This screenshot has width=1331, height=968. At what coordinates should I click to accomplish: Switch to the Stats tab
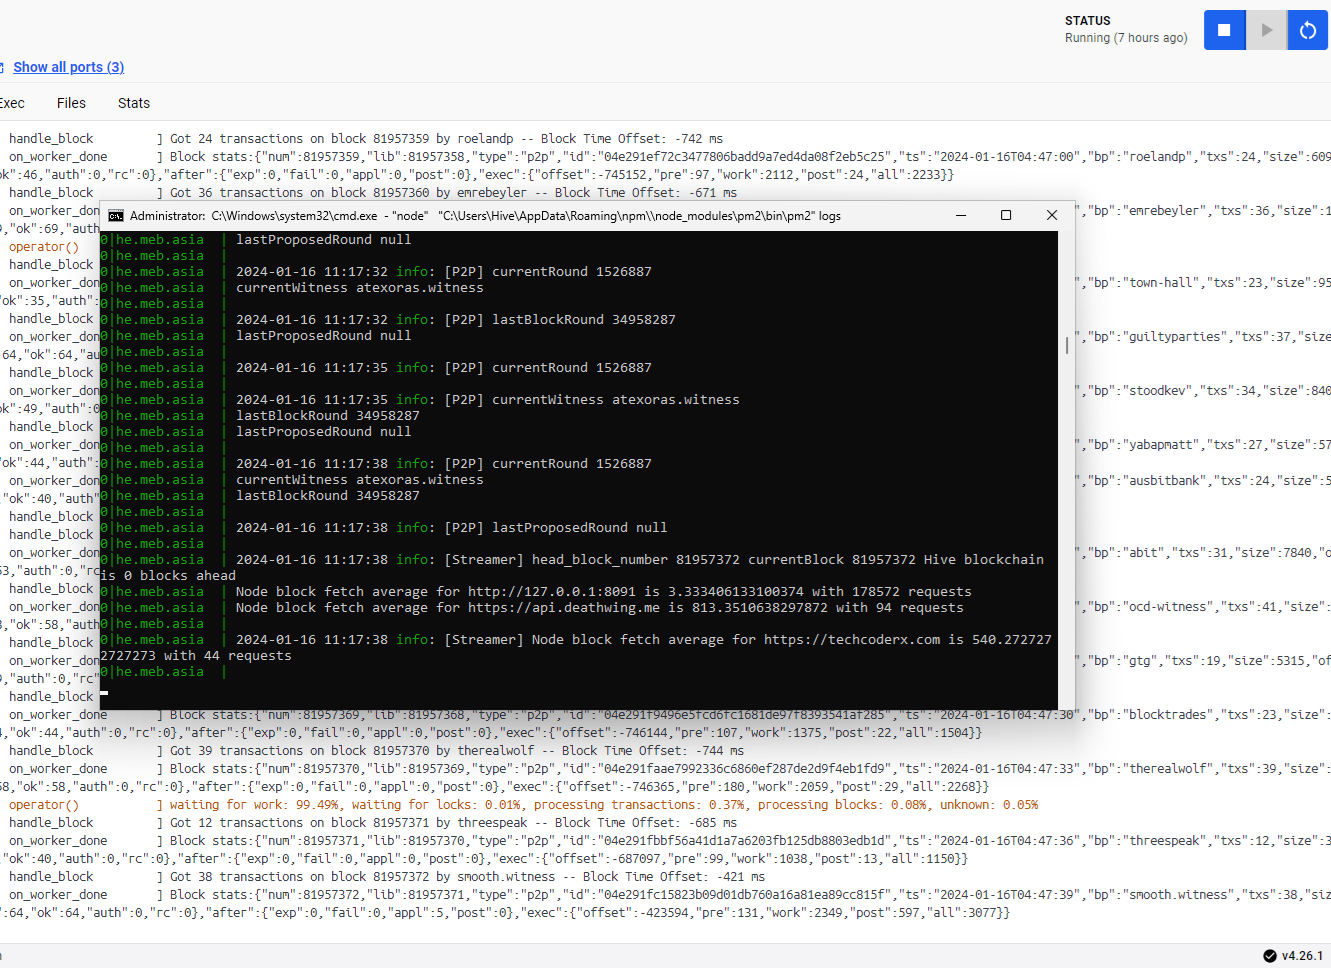(134, 103)
